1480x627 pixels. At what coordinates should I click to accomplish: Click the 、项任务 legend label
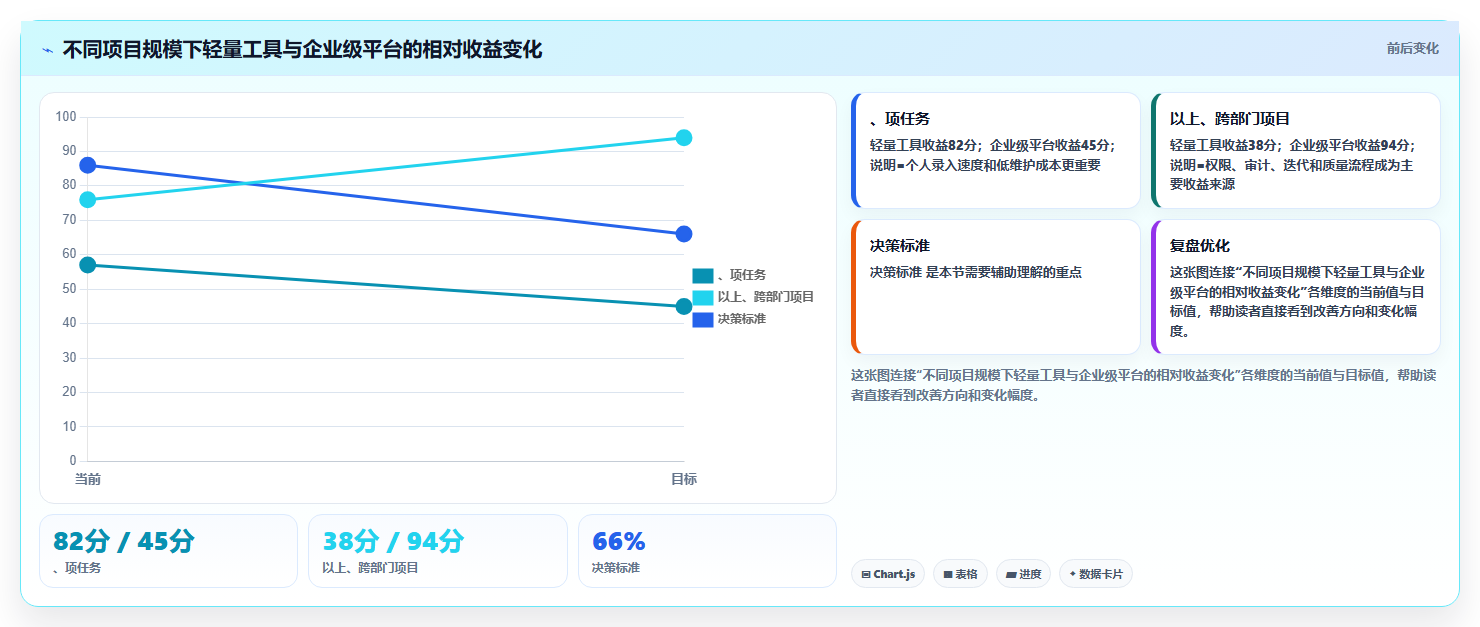point(742,275)
